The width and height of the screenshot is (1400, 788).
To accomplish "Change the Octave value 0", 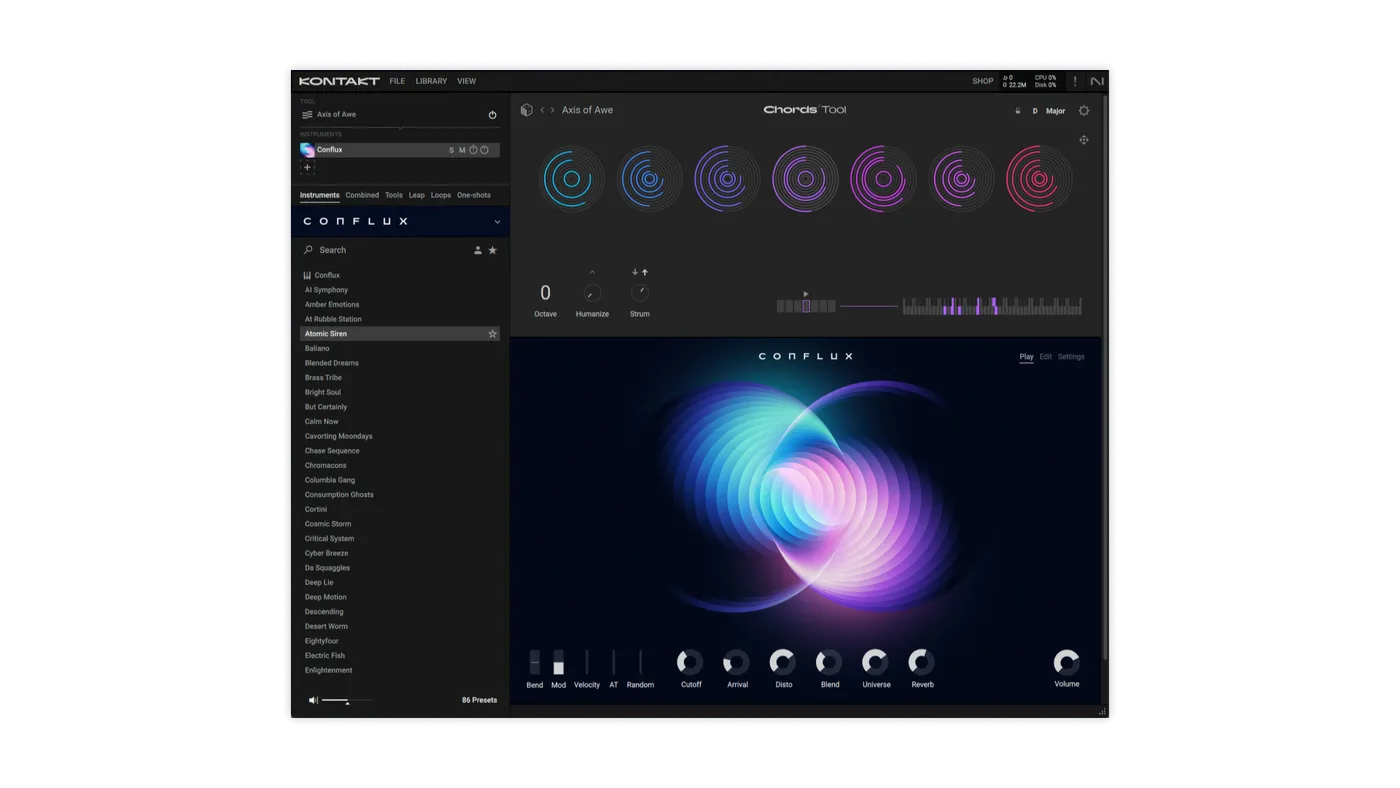I will coord(545,293).
